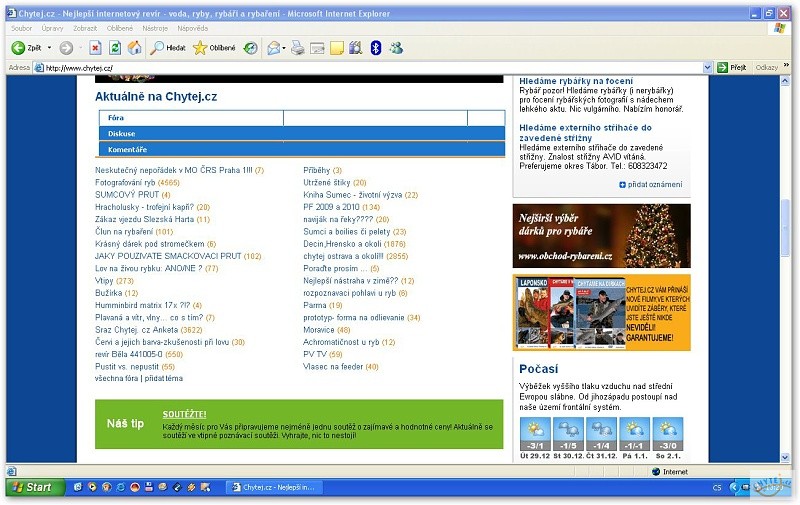The height and width of the screenshot is (505, 800).
Task: Click the Research books icon
Action: [x=356, y=48]
